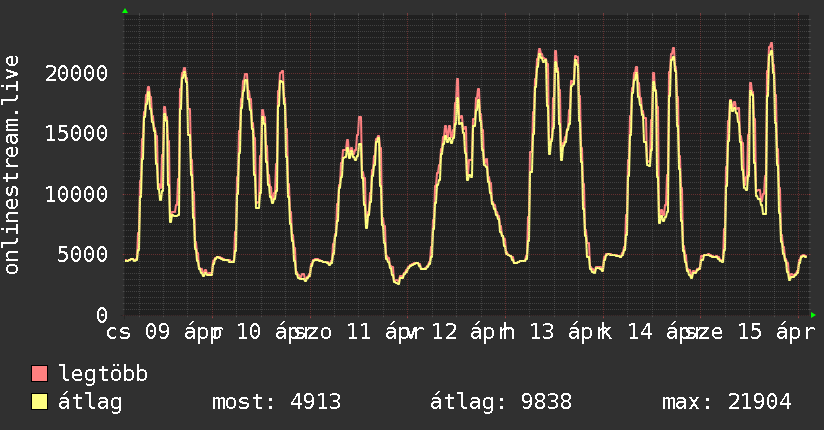Click the pink legtöbb legend swatch

(x=39, y=373)
